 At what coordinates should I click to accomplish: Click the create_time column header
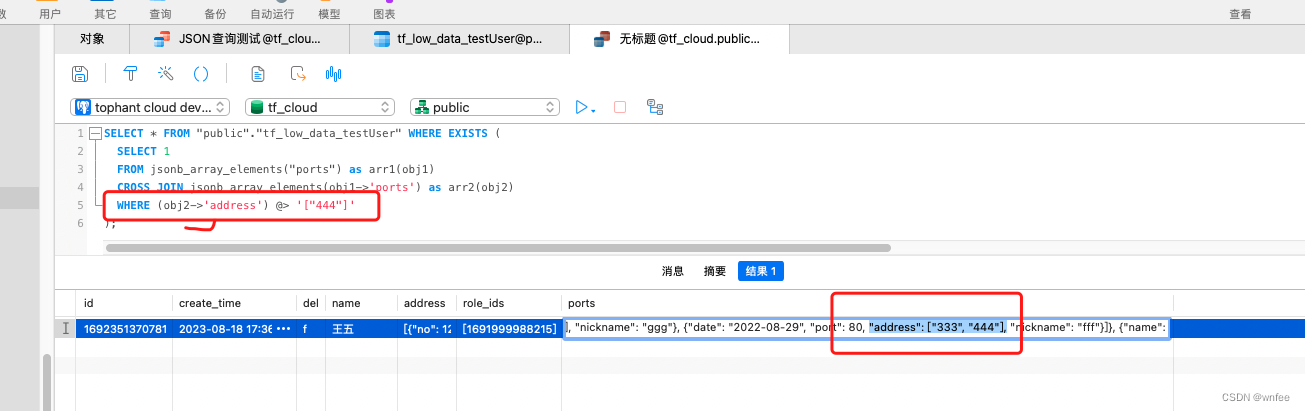coord(234,303)
